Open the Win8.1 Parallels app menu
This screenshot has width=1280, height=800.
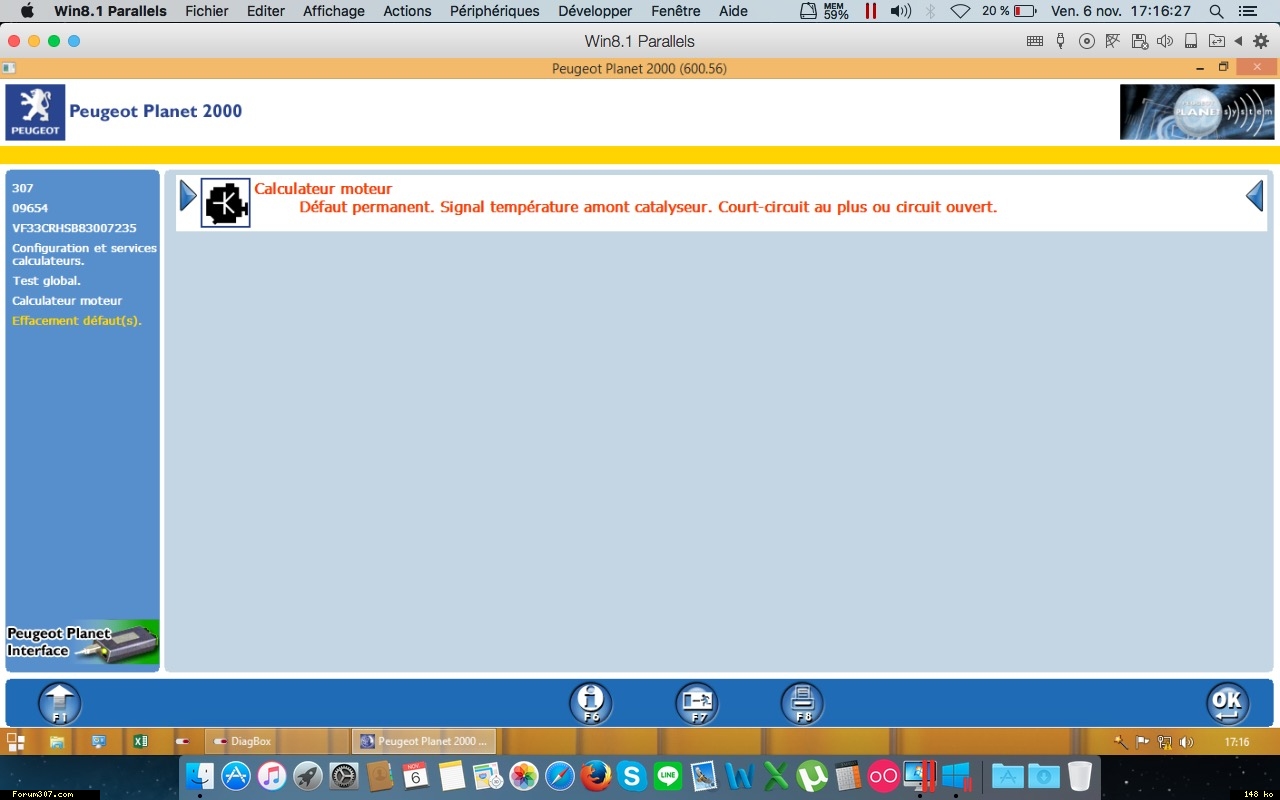(x=110, y=11)
